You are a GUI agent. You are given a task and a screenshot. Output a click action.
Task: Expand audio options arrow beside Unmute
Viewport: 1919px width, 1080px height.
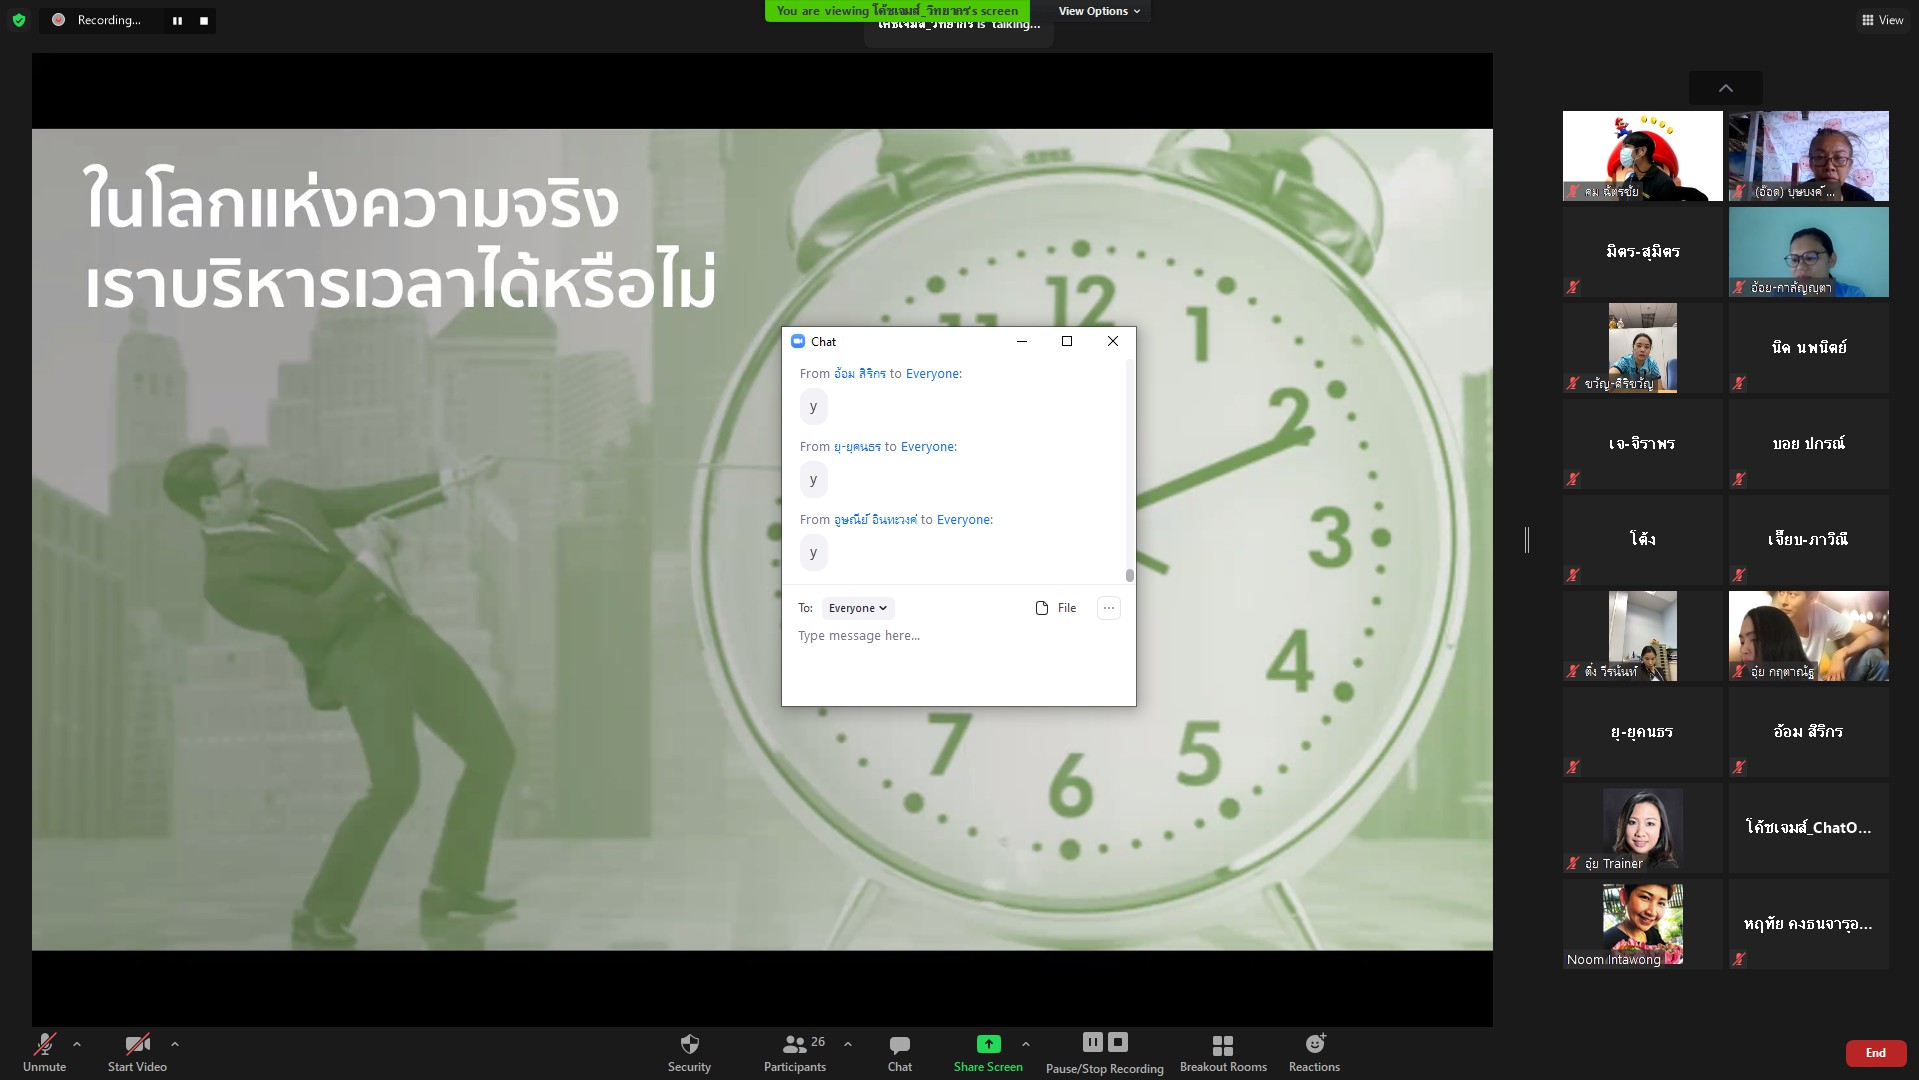click(x=77, y=1044)
